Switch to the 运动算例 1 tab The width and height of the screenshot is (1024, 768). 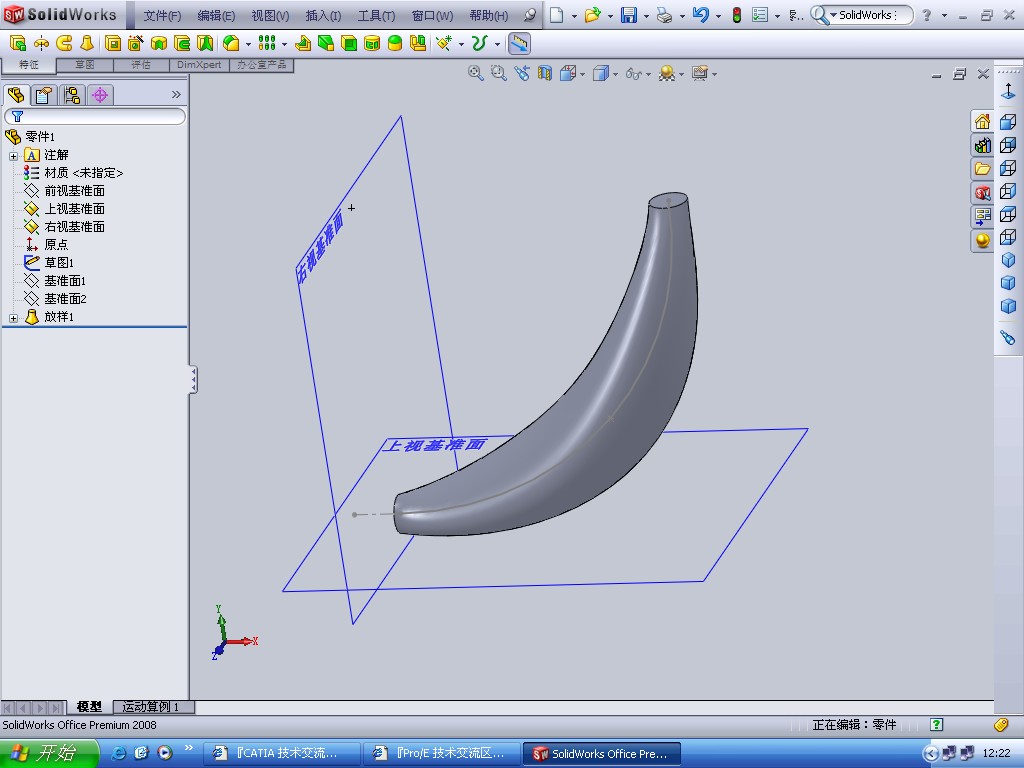(x=151, y=707)
